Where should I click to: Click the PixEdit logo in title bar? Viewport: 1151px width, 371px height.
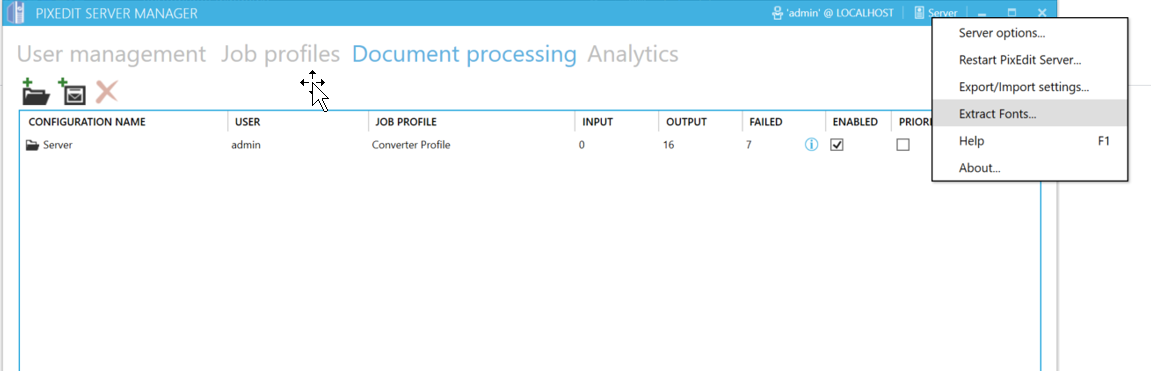tap(11, 12)
